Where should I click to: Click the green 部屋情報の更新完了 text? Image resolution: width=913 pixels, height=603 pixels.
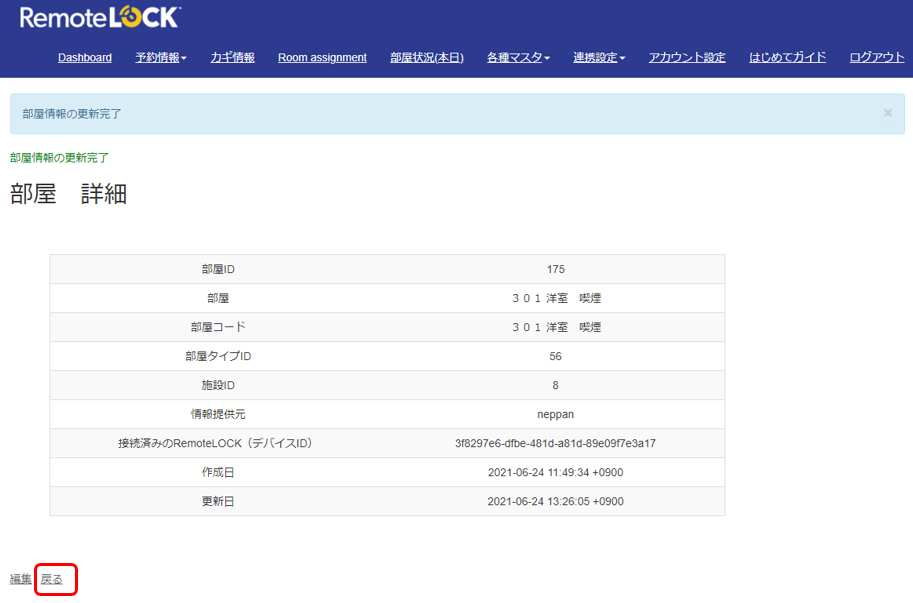tap(59, 158)
